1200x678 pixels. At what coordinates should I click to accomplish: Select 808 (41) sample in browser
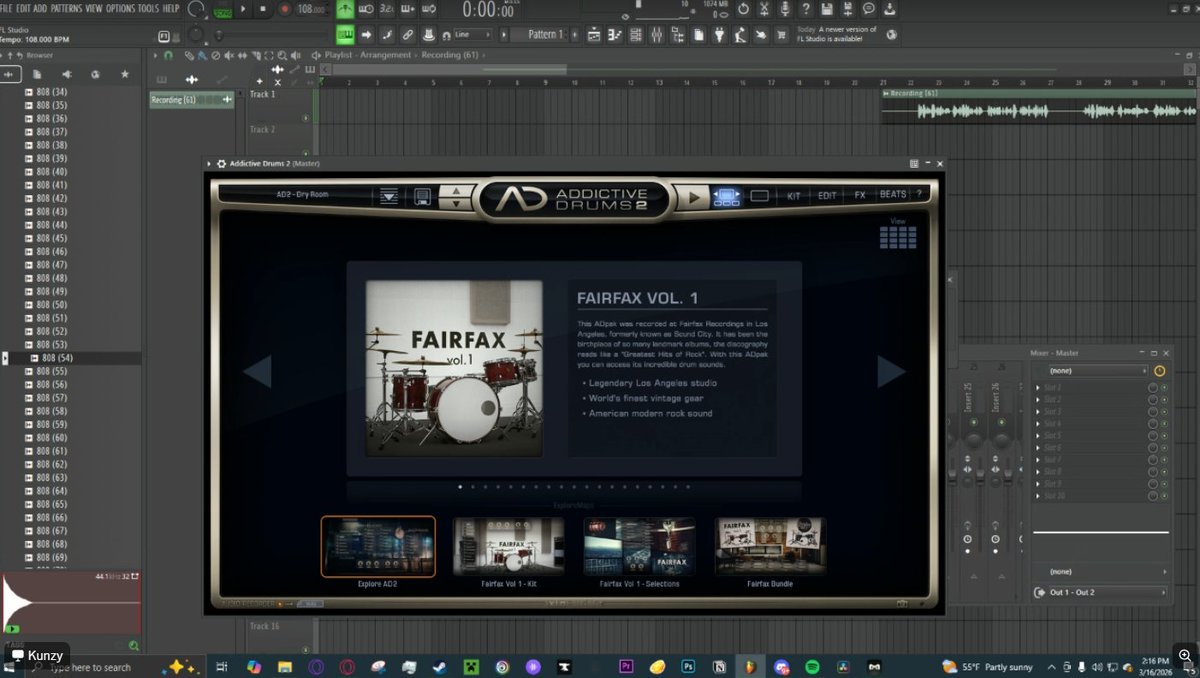pyautogui.click(x=52, y=185)
